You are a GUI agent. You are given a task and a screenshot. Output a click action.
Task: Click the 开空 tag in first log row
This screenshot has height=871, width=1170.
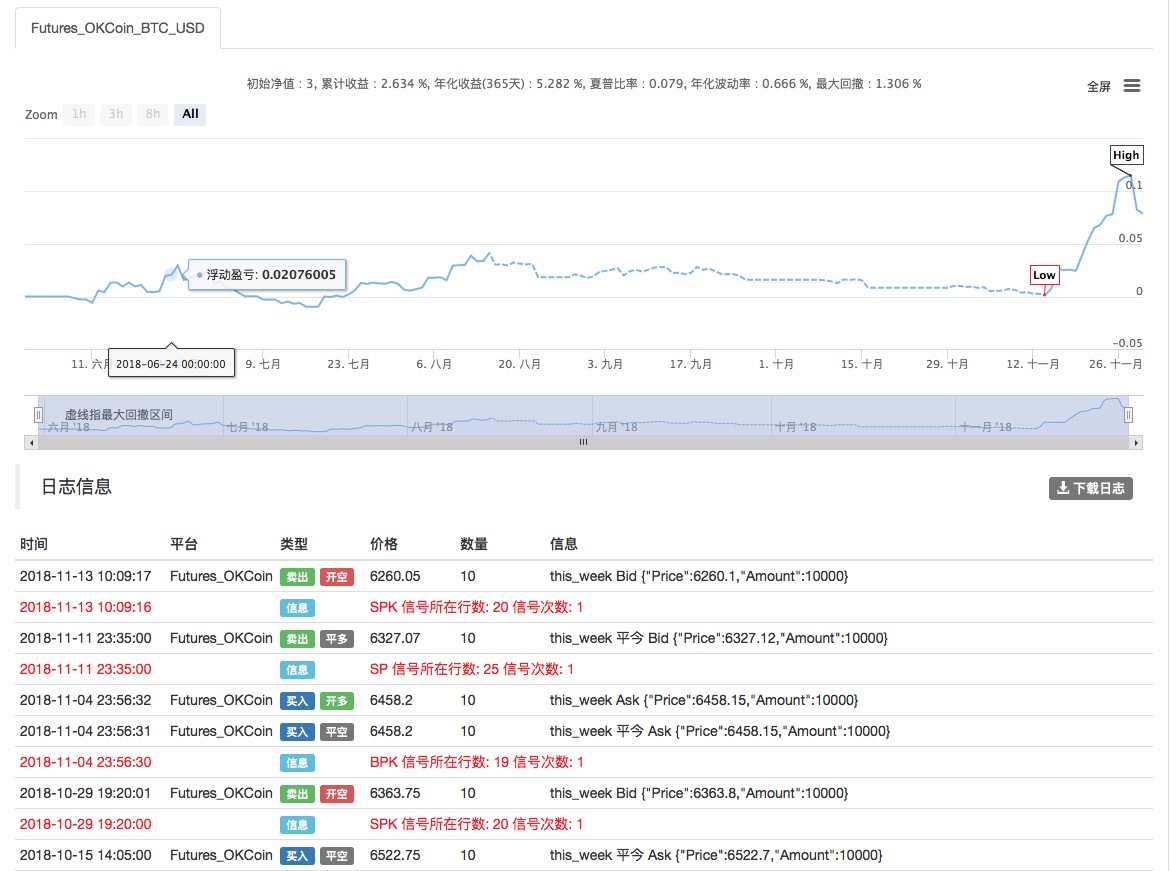pyautogui.click(x=336, y=576)
